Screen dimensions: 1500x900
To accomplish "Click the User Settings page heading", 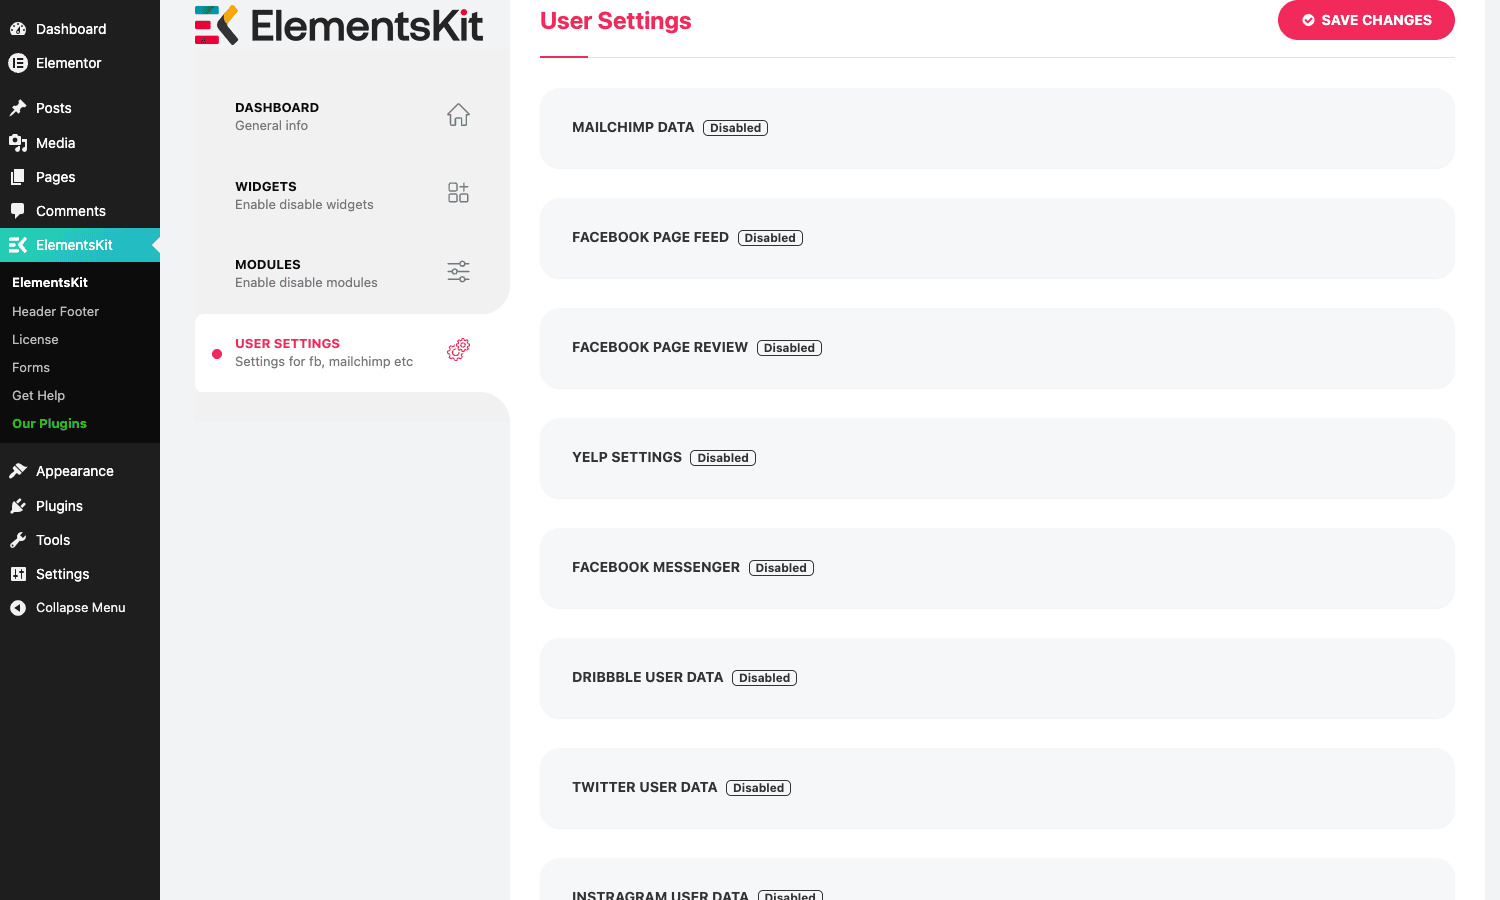I will click(616, 21).
